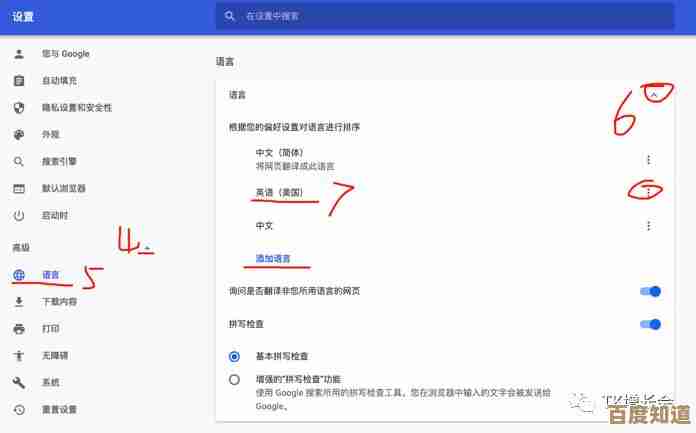Click the printer icon for 打印
This screenshot has height=433, width=696.
click(19, 328)
